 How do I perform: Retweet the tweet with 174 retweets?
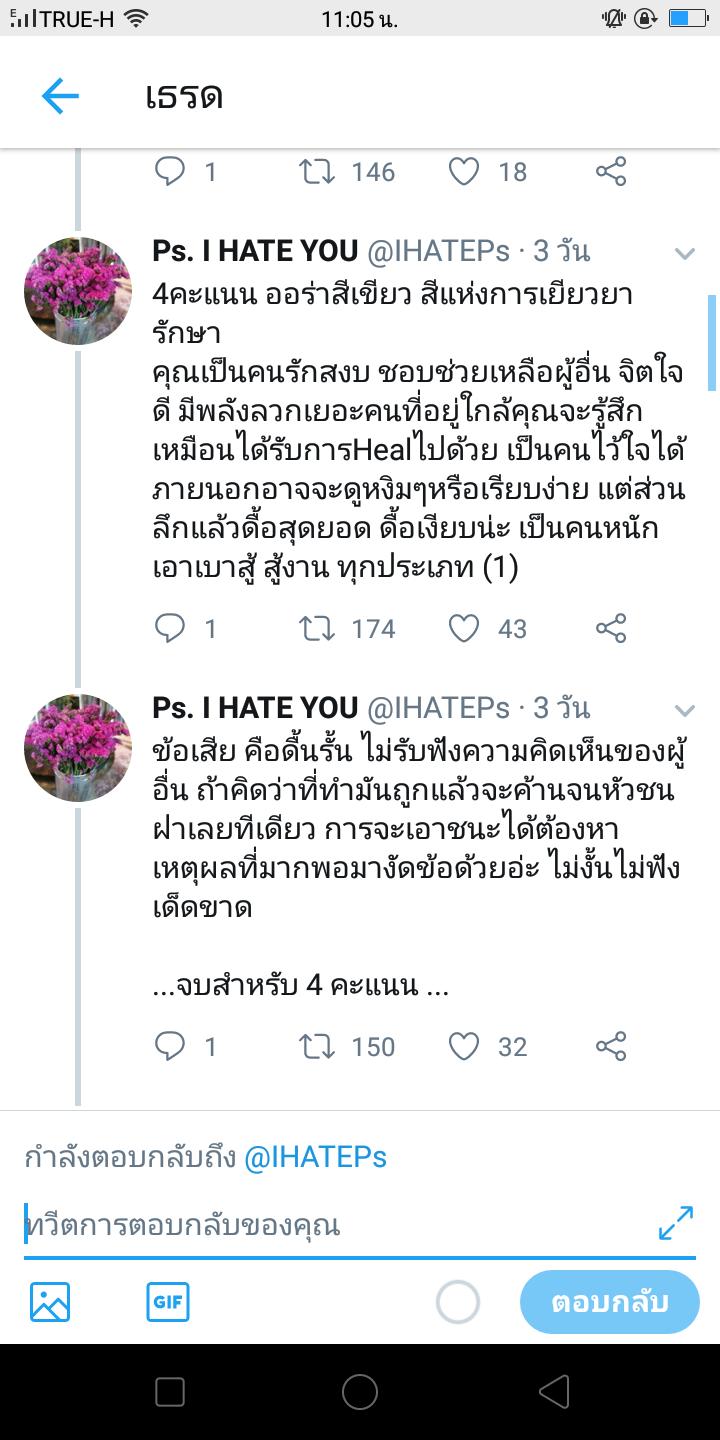pos(317,628)
